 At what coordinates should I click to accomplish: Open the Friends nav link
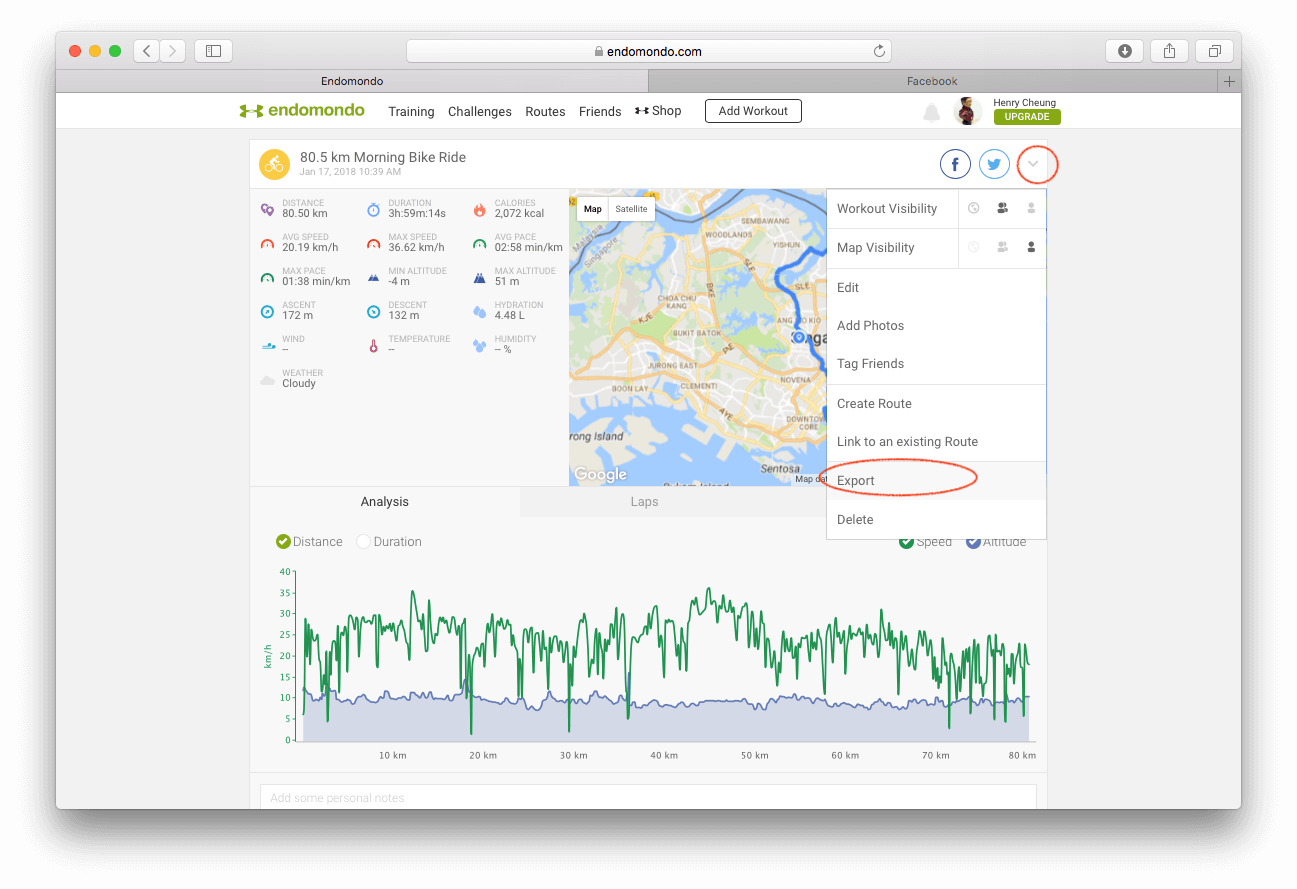coord(600,112)
